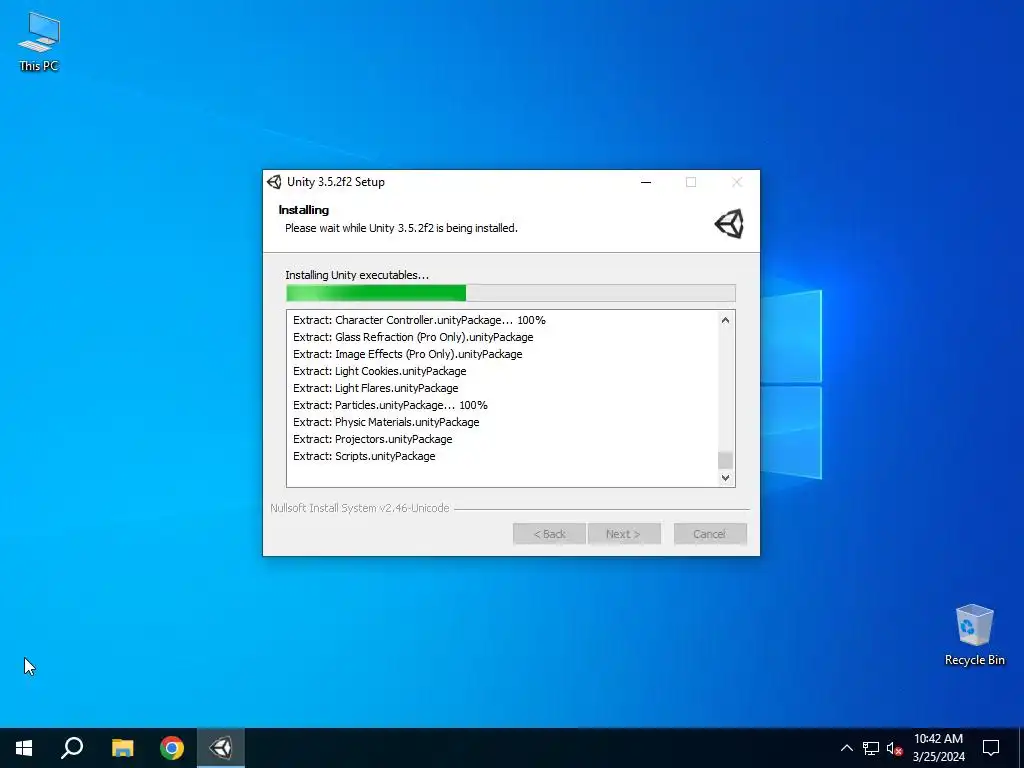
Task: Open network status tray icon
Action: (x=871, y=748)
